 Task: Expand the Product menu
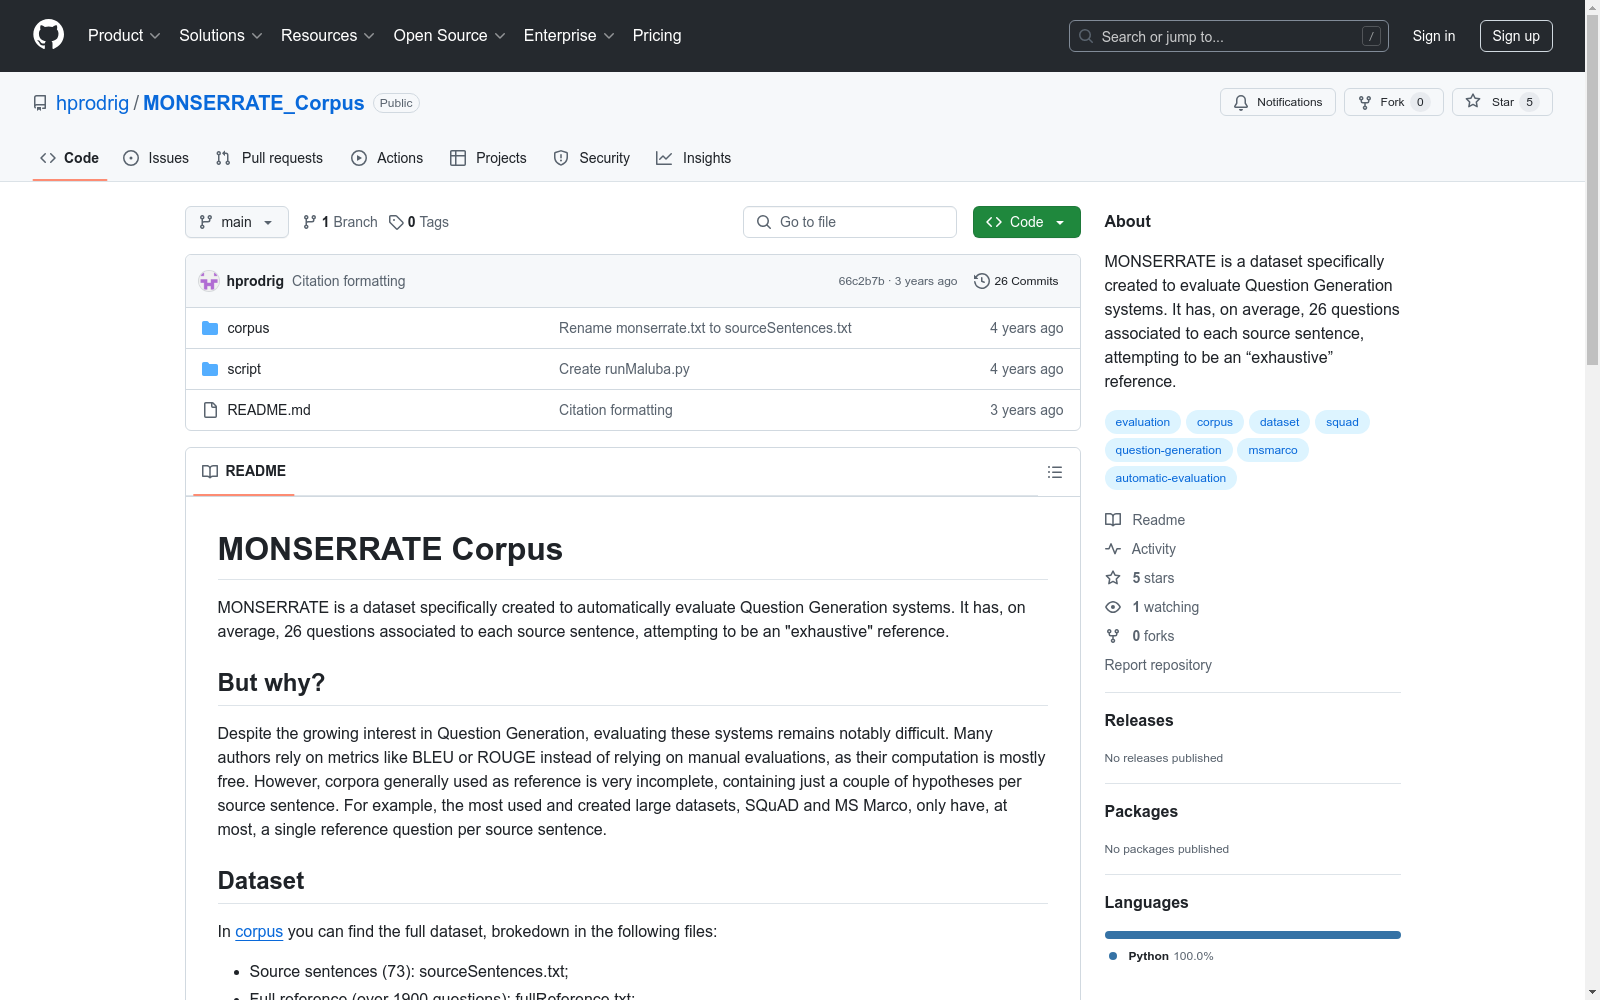(x=124, y=36)
